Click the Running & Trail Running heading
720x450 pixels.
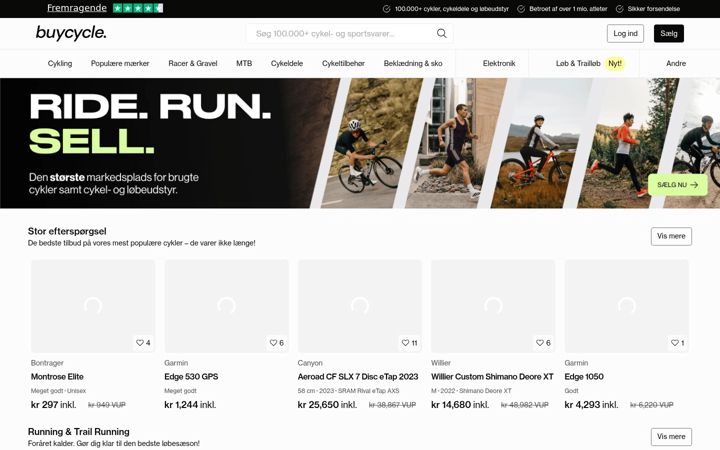[x=79, y=432]
